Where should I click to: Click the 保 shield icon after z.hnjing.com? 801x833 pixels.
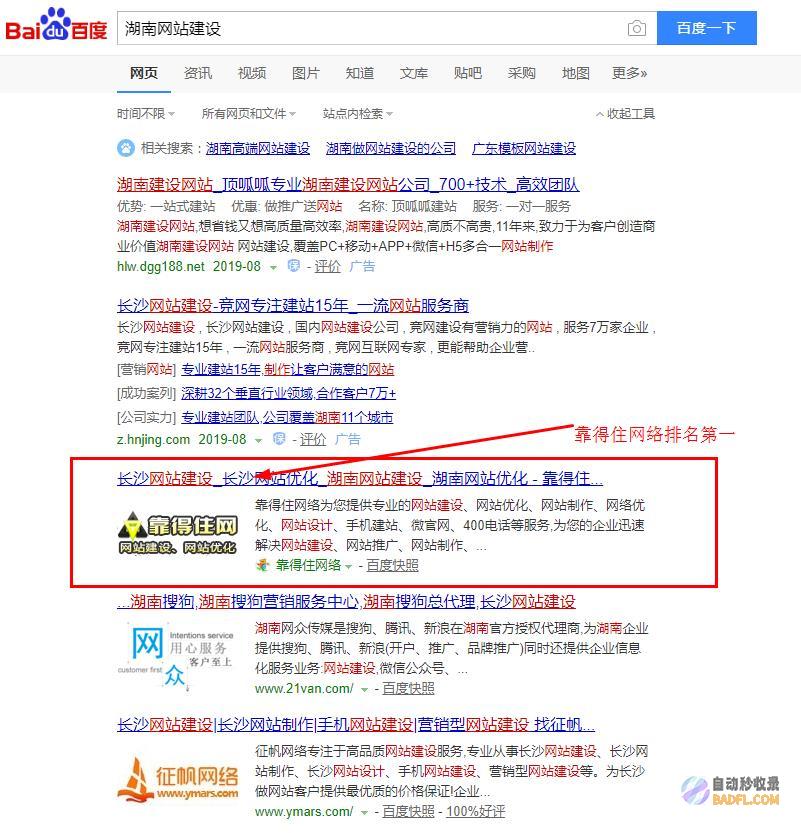(x=279, y=439)
